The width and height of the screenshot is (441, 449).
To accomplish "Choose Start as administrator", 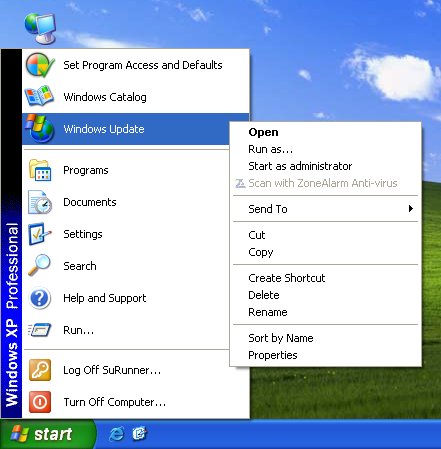I will coord(325,166).
